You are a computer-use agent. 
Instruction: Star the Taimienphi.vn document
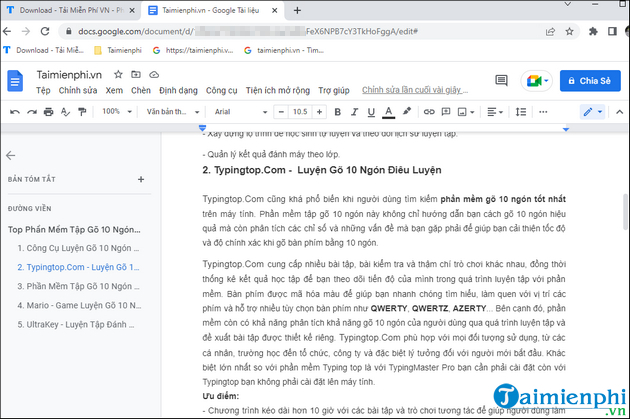pos(118,74)
